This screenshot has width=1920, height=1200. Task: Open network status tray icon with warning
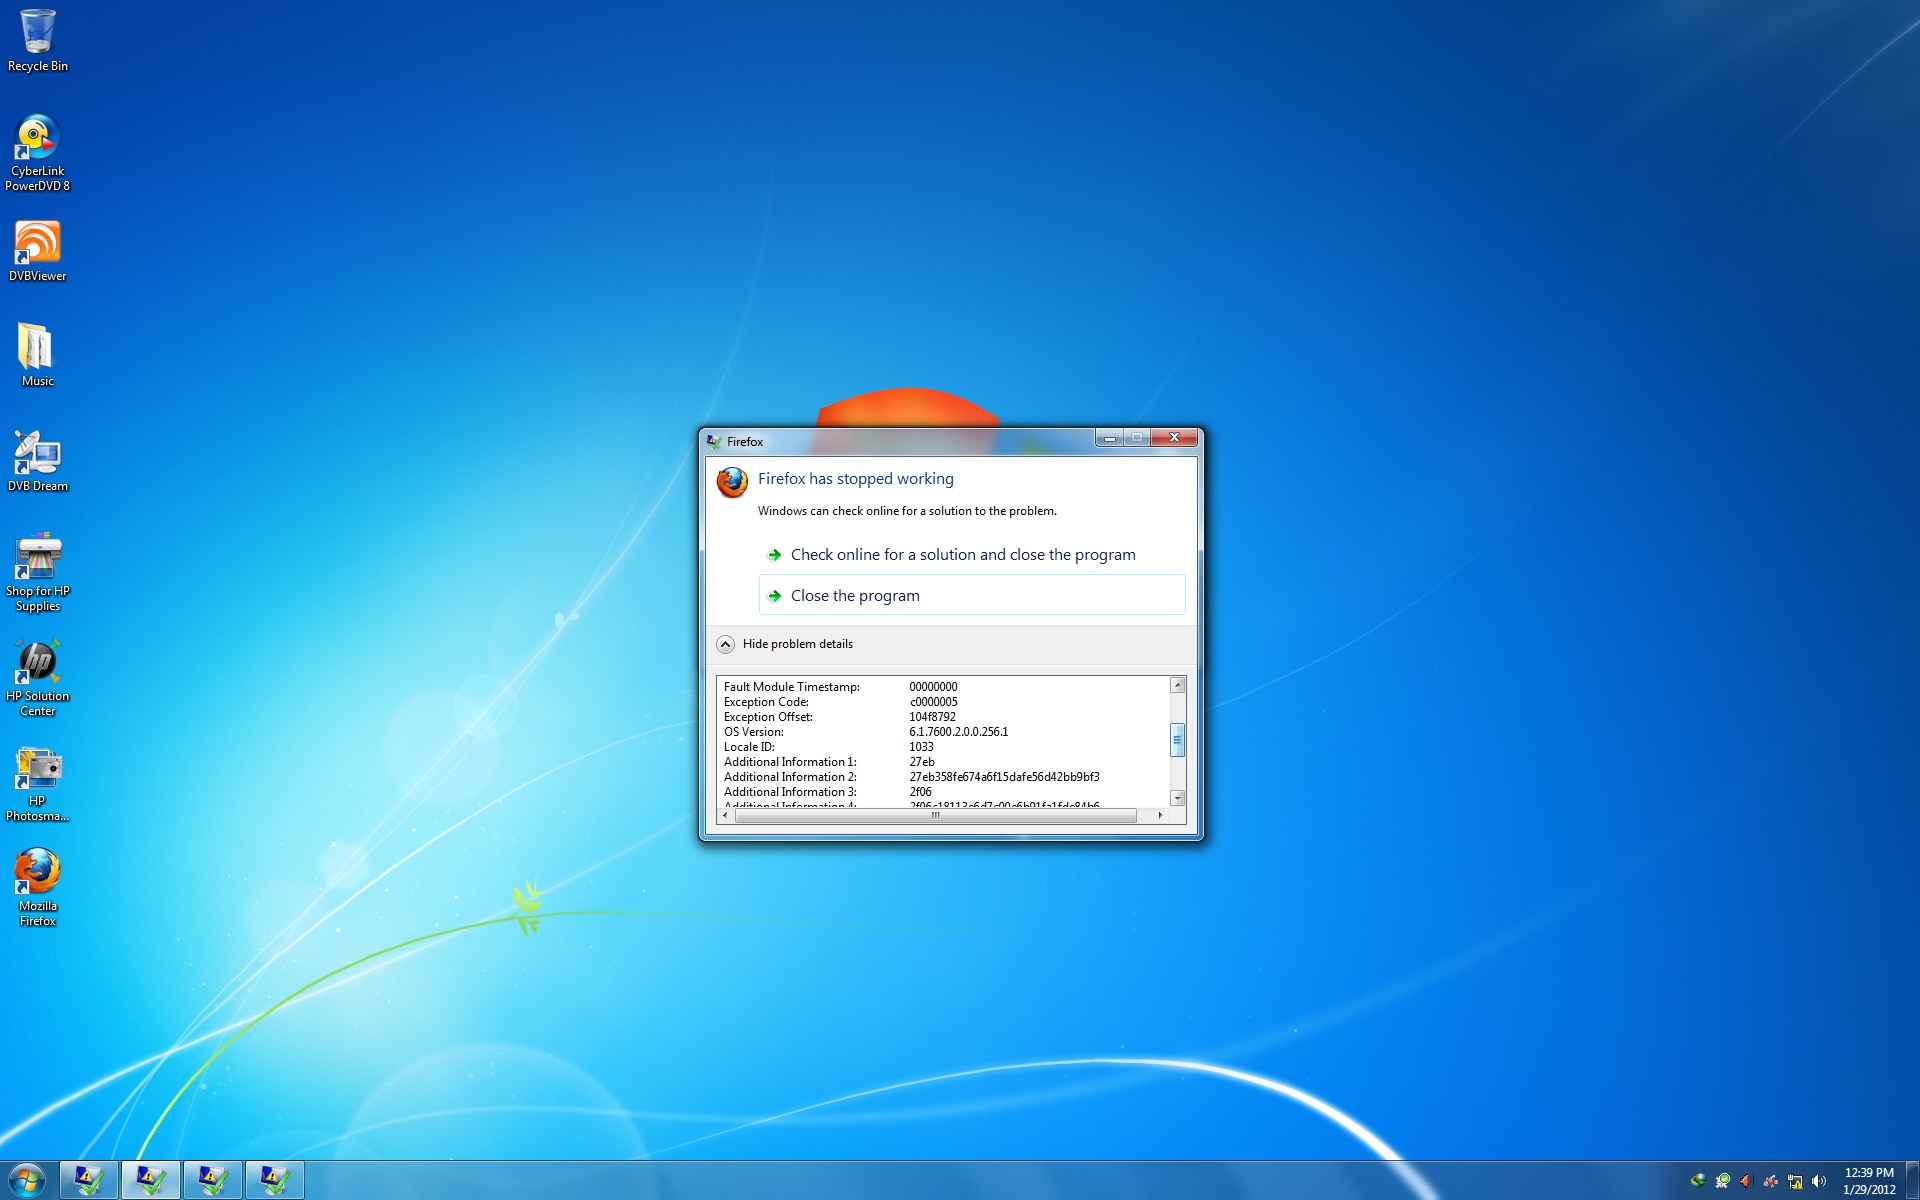click(x=1795, y=1181)
